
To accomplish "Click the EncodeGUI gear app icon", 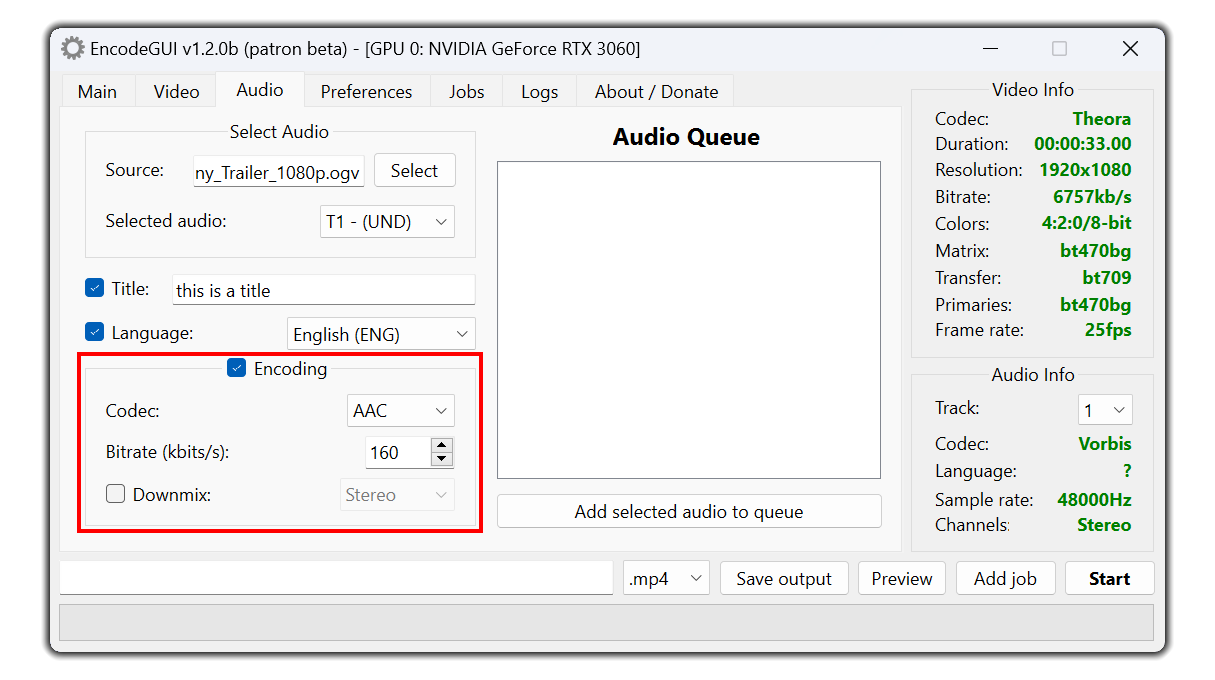I will pyautogui.click(x=72, y=48).
